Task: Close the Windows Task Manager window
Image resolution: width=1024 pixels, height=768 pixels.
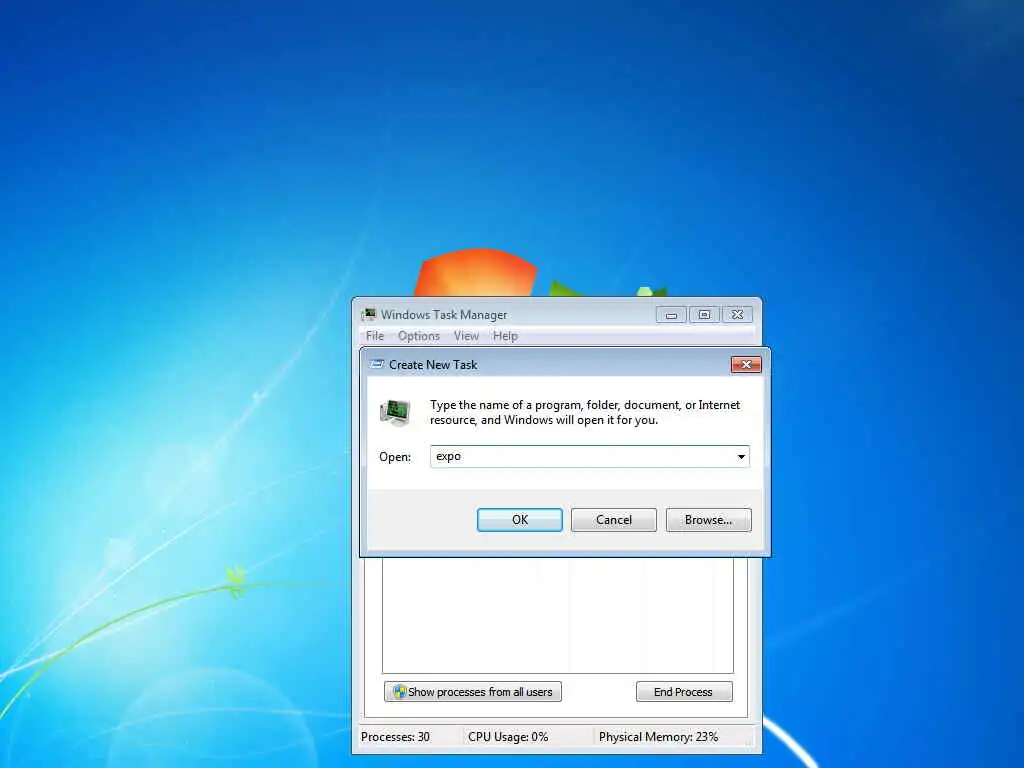Action: tap(737, 315)
